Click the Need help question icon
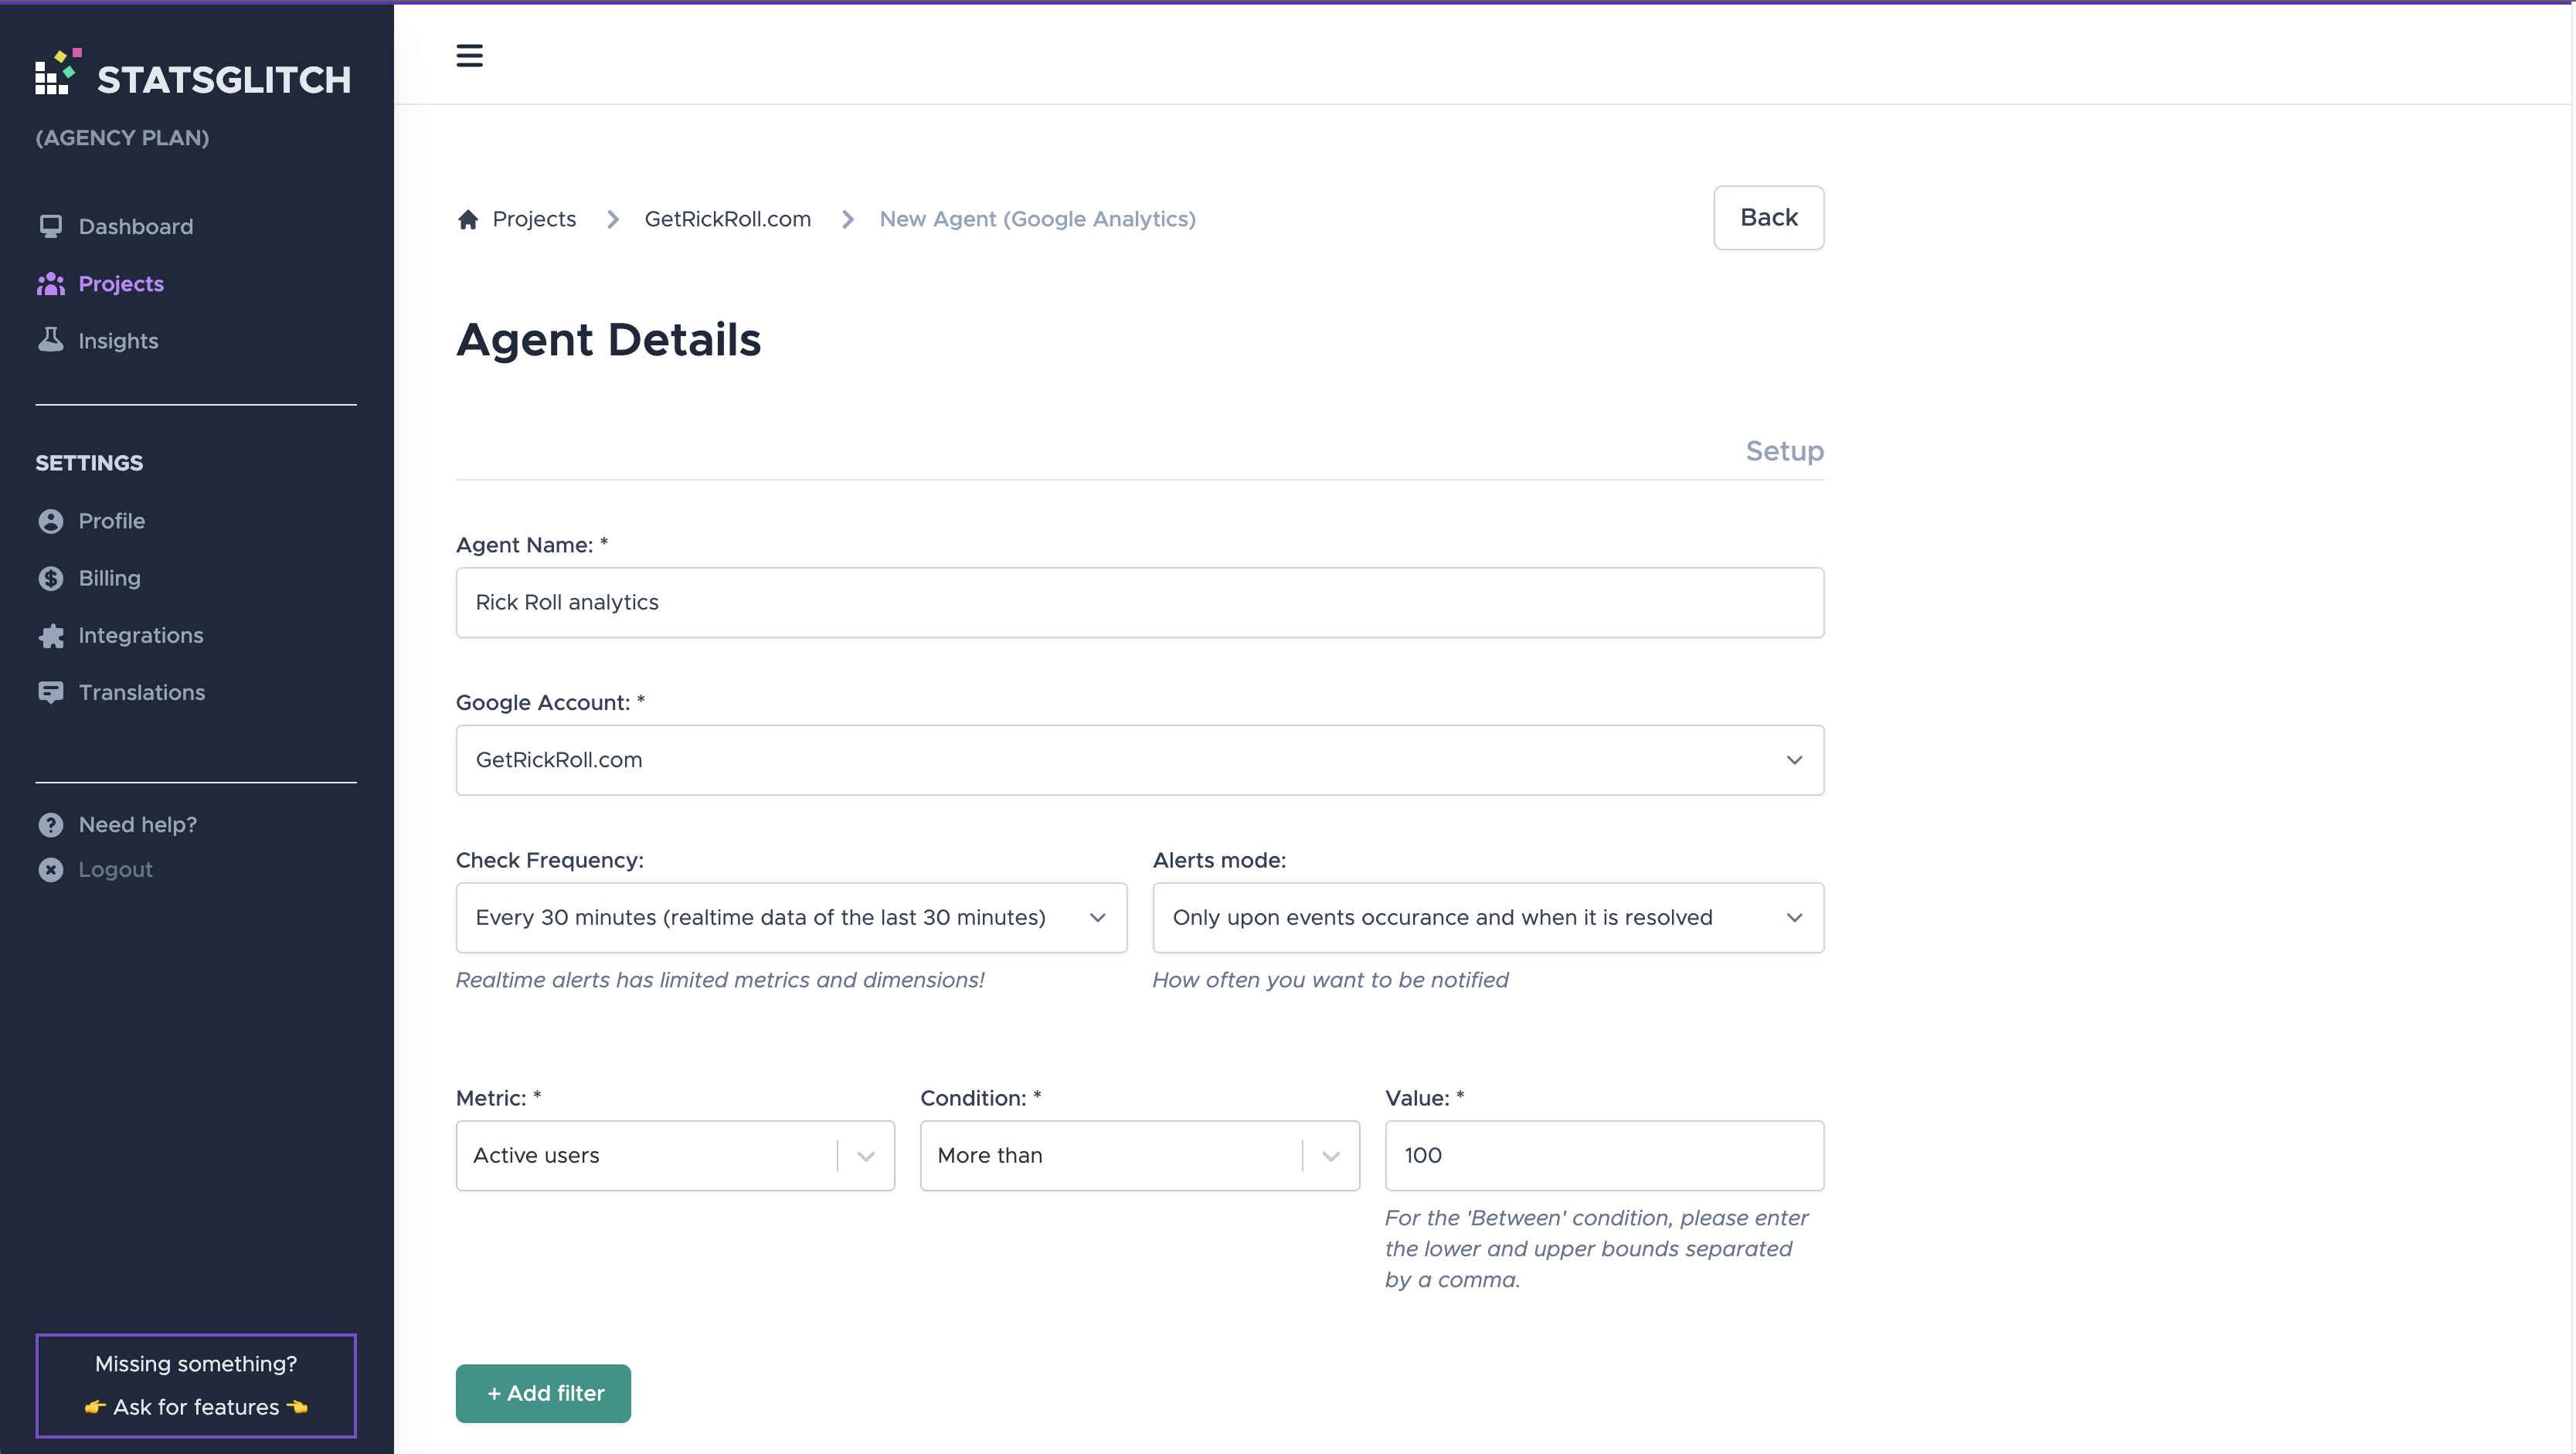 tap(51, 825)
